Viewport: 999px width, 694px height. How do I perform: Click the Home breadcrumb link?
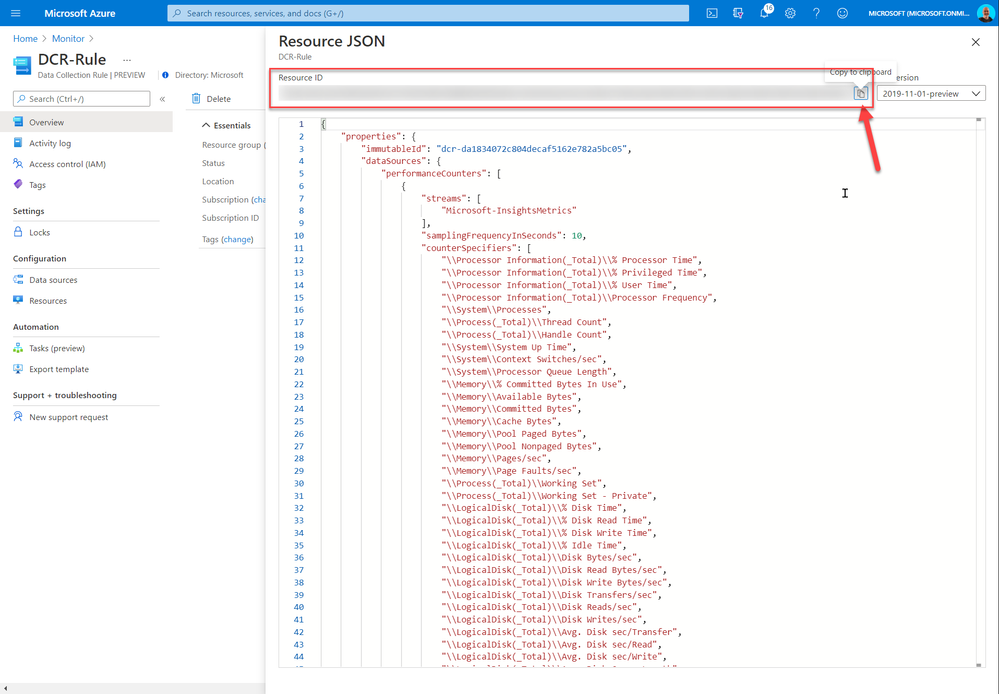click(x=25, y=39)
